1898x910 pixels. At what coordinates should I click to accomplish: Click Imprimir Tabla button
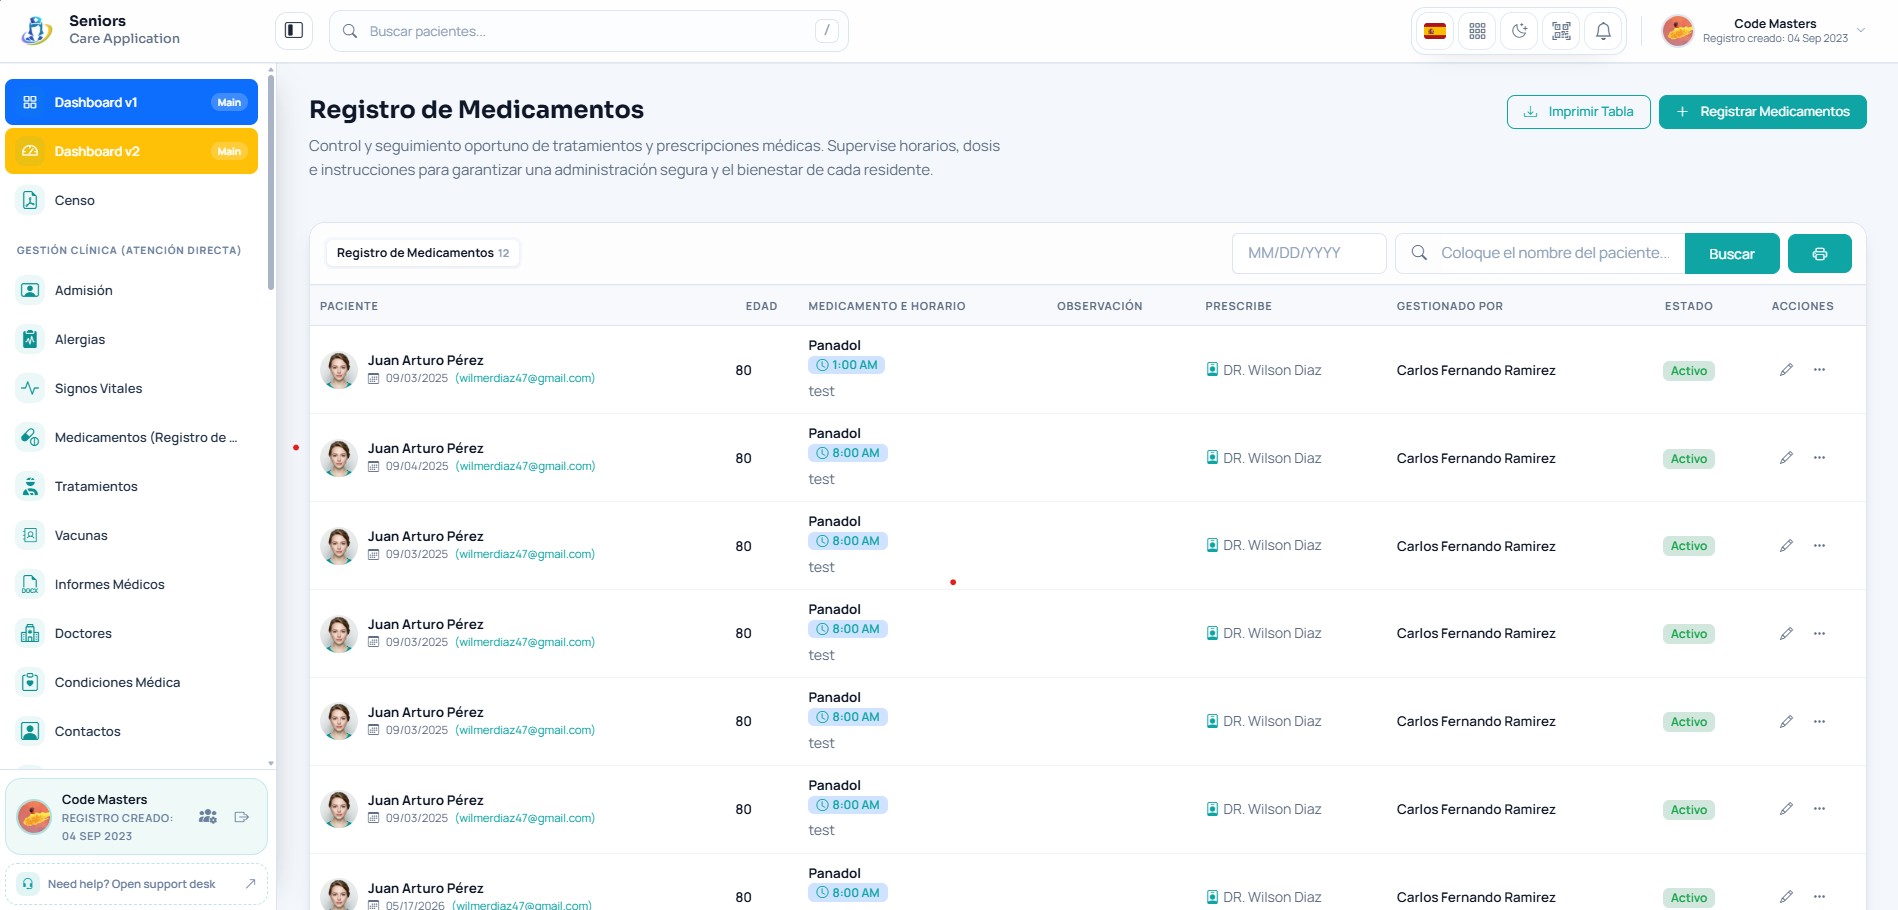1578,112
